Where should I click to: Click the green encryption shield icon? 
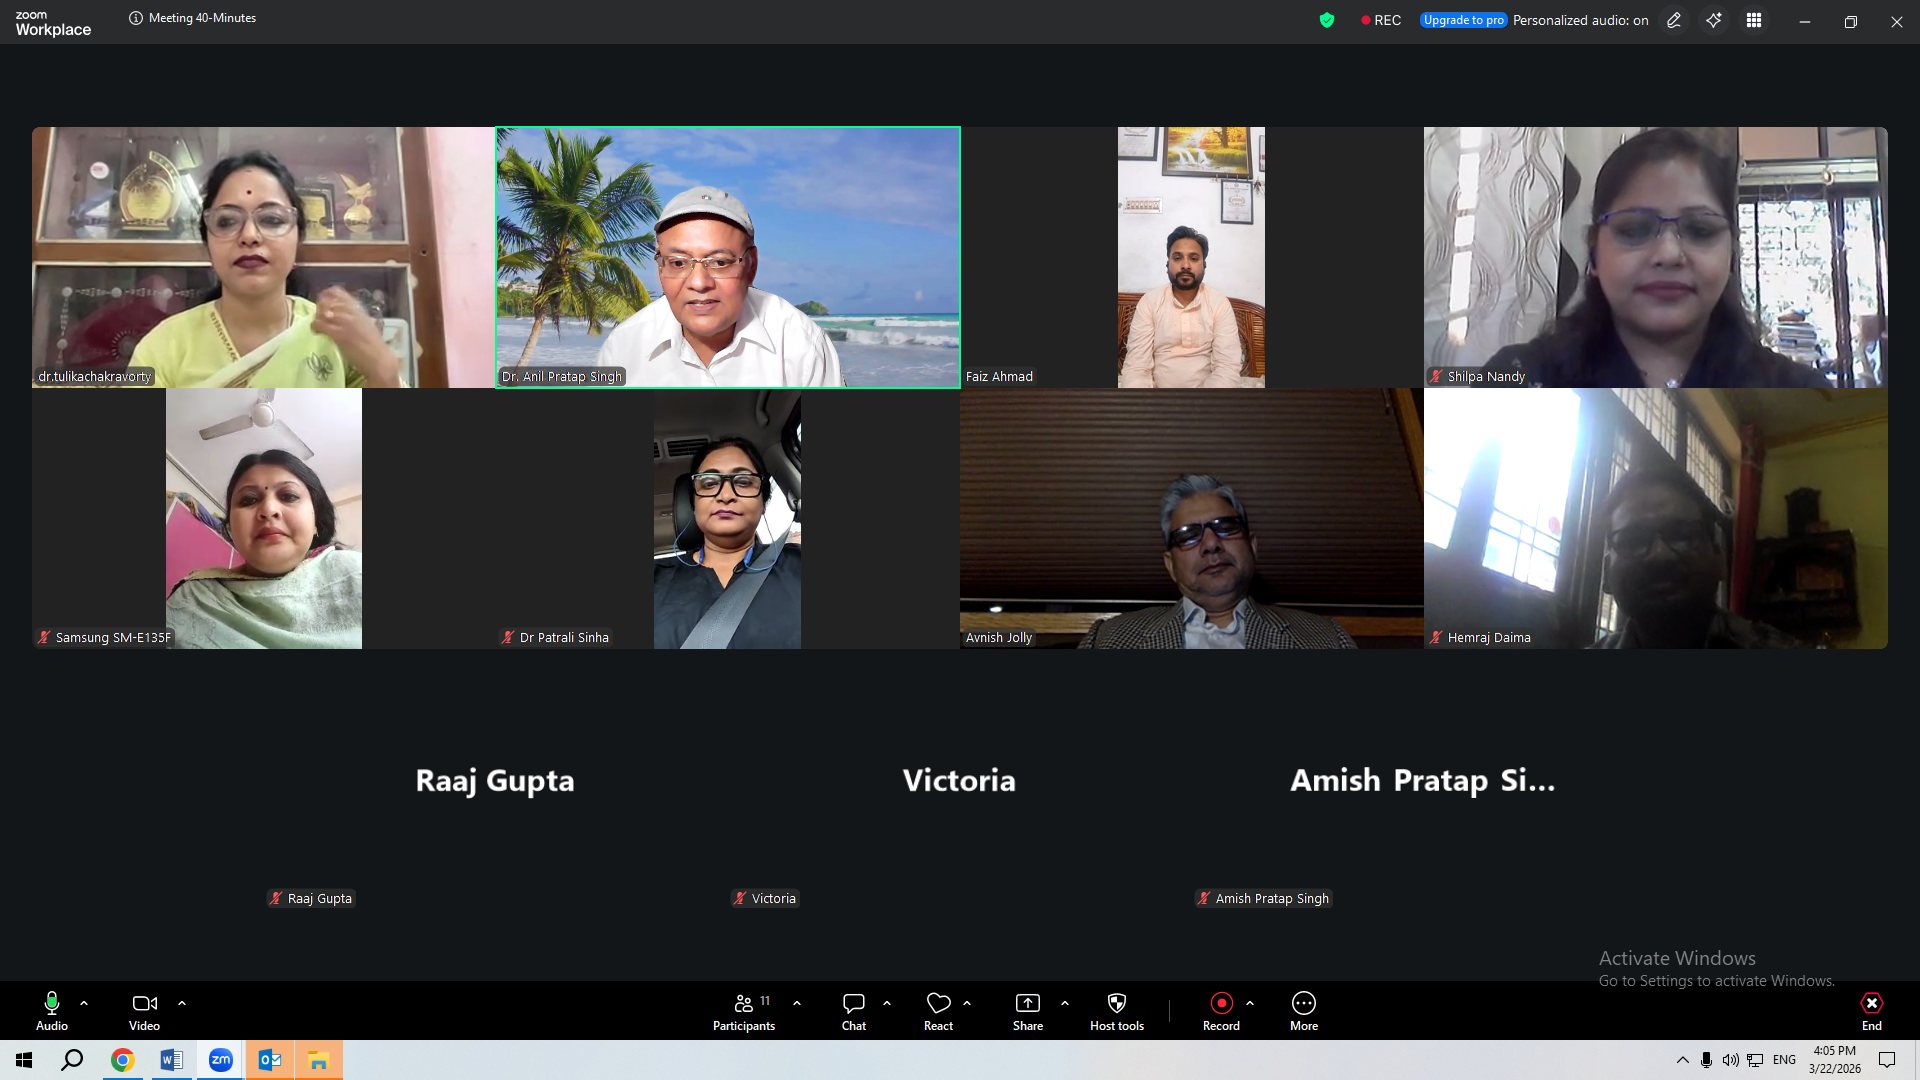tap(1327, 20)
